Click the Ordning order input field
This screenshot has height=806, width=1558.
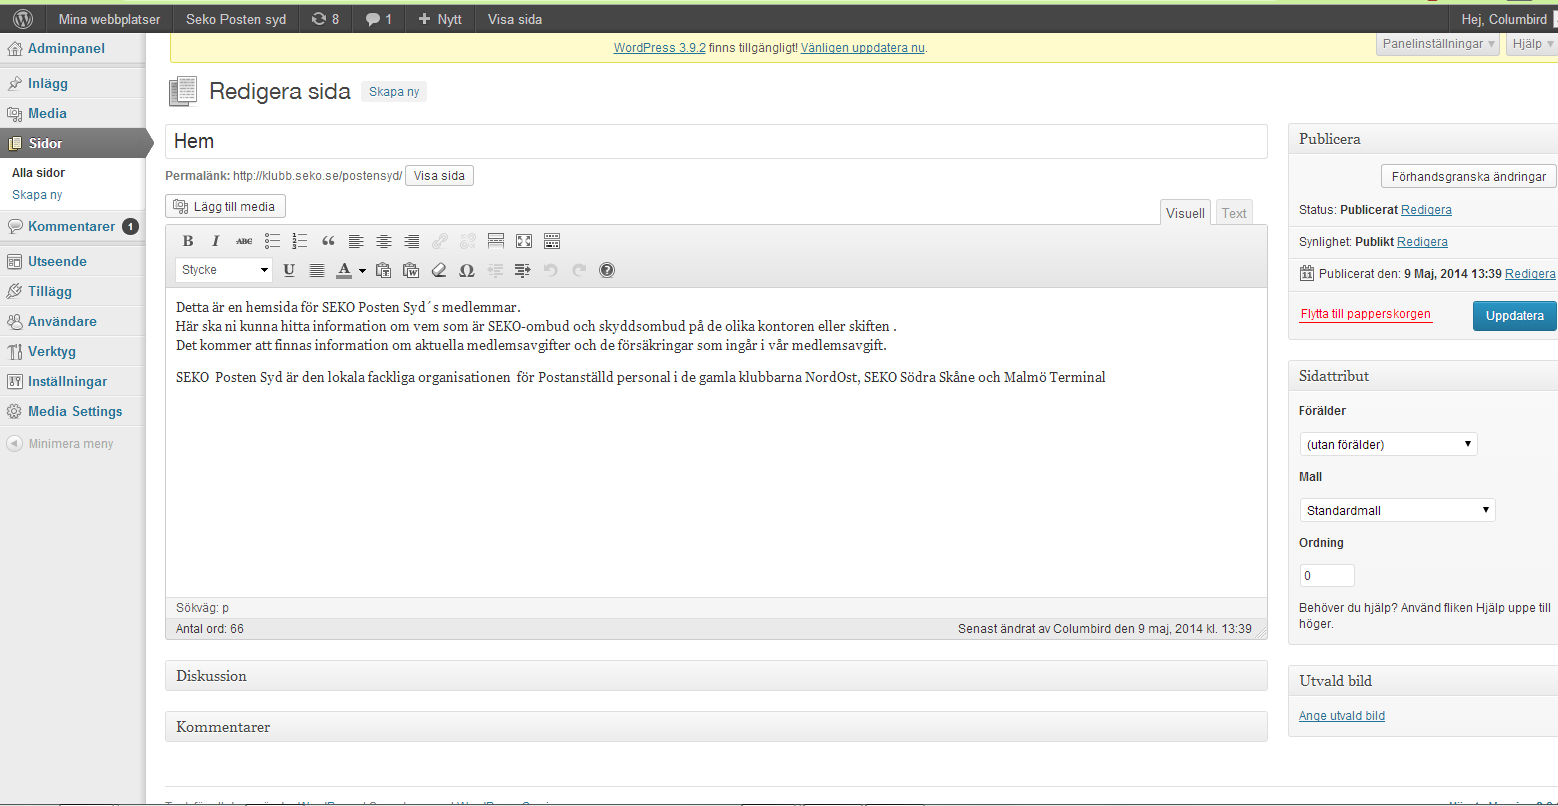pyautogui.click(x=1327, y=576)
